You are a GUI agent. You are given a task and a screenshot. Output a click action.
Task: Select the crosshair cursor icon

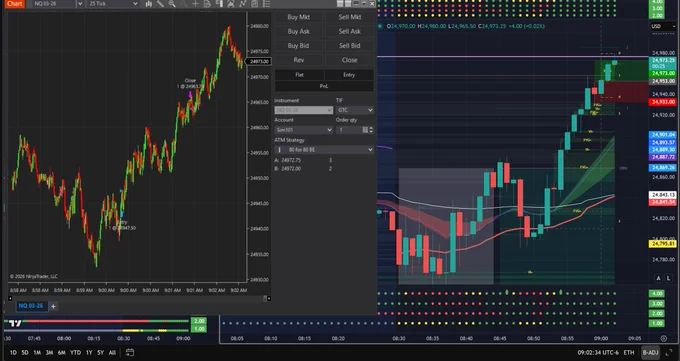196,4
